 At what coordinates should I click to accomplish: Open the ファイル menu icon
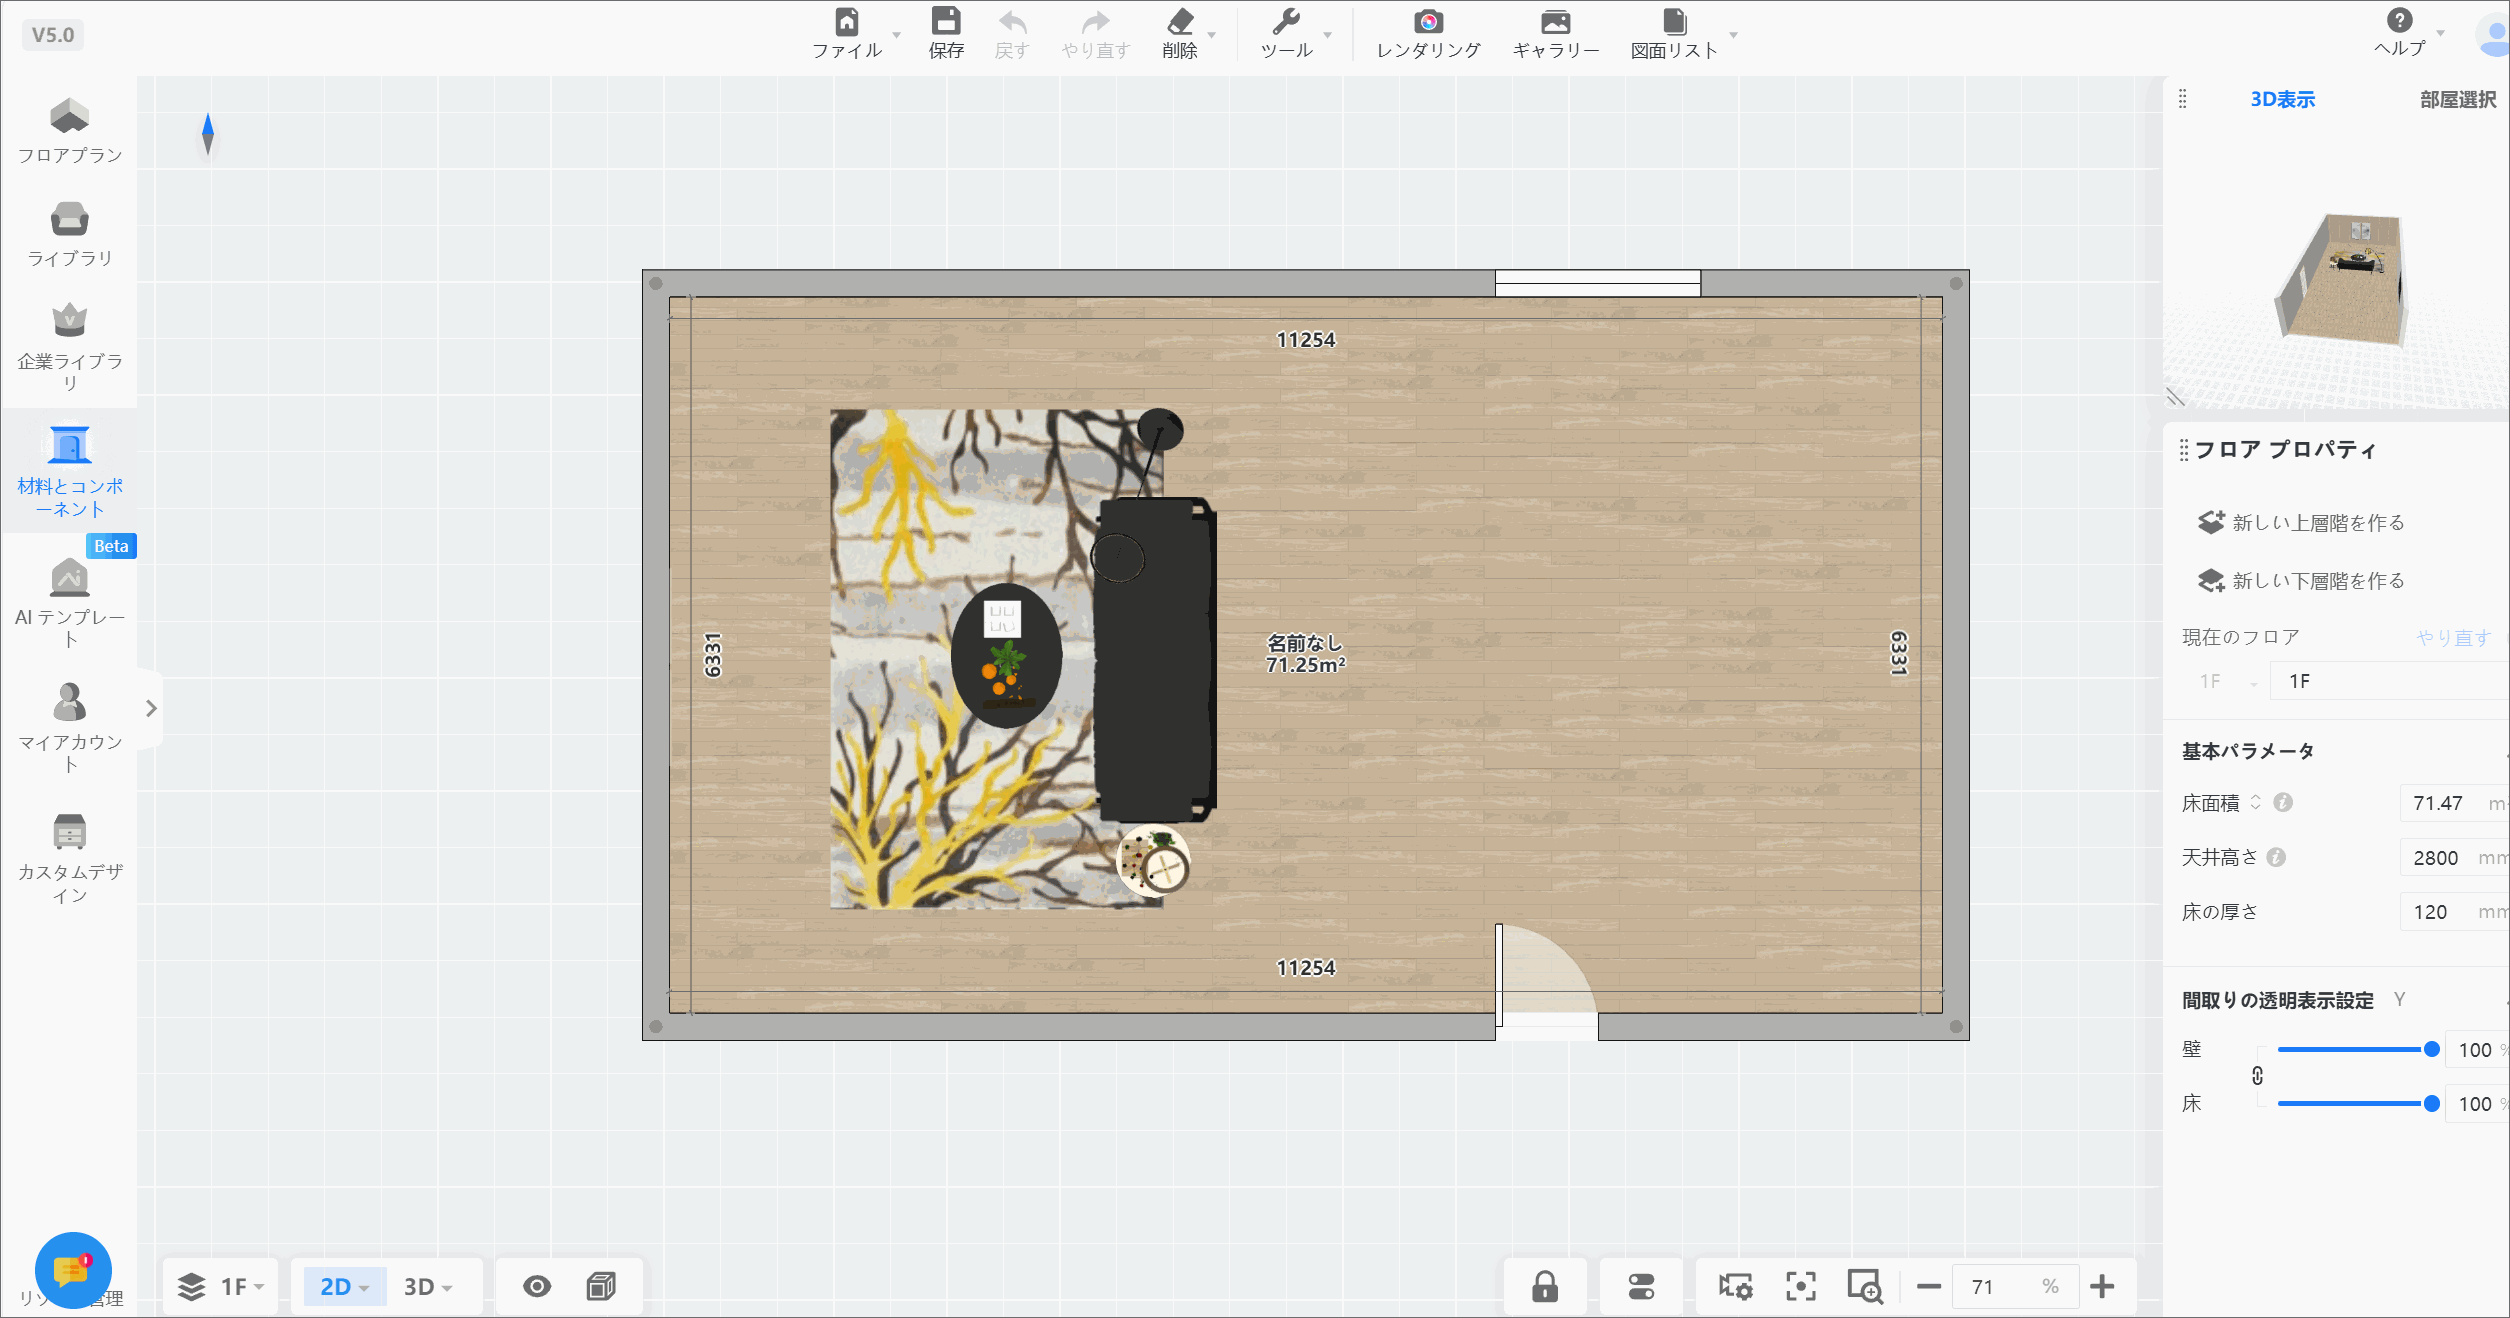tap(846, 22)
